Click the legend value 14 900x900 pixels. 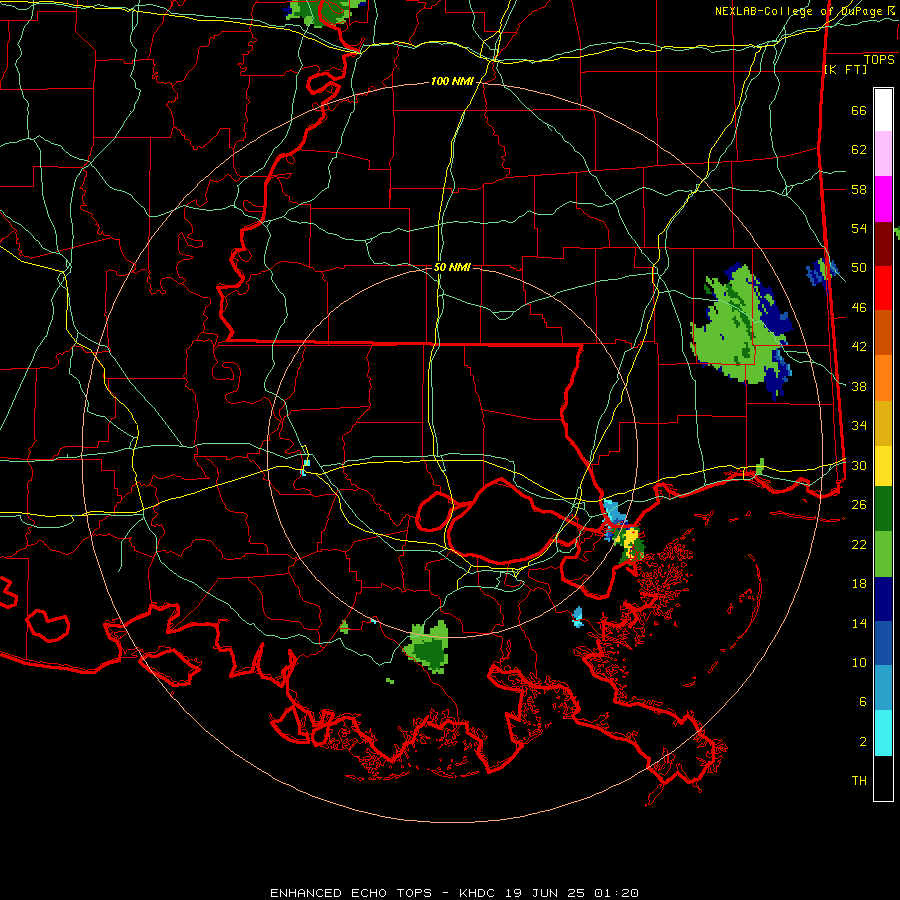click(859, 623)
